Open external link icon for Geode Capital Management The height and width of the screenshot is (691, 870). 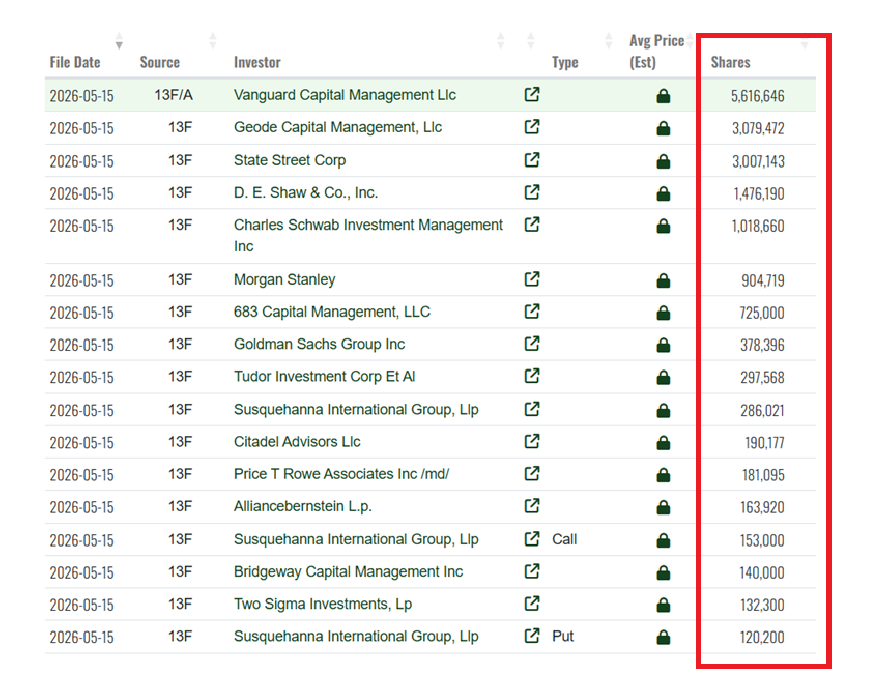click(532, 127)
